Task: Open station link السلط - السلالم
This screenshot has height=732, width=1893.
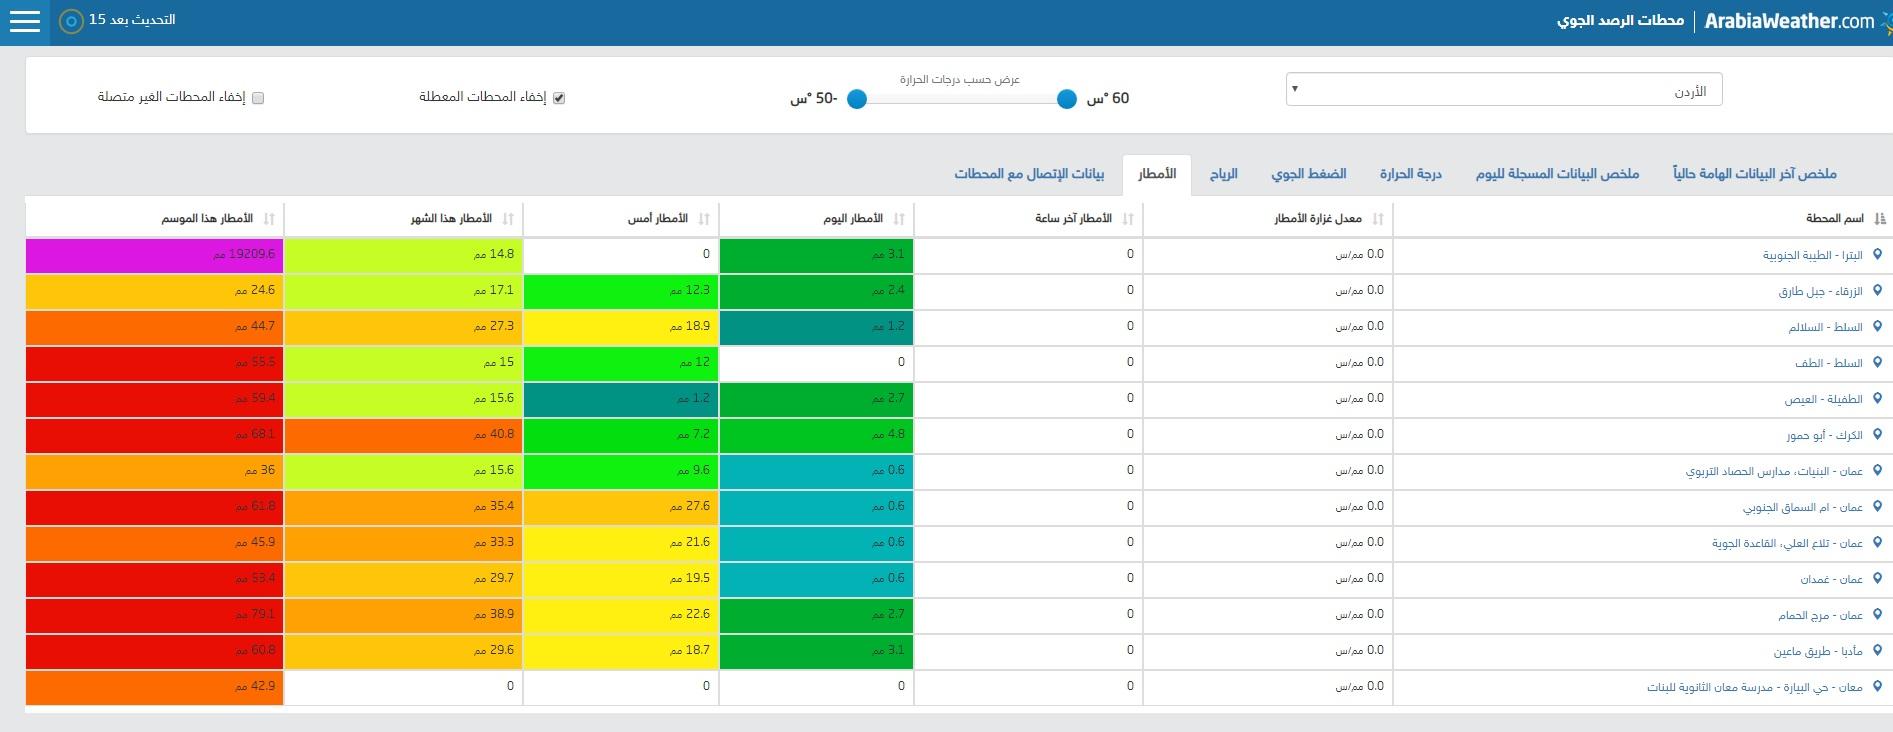Action: click(x=1826, y=328)
